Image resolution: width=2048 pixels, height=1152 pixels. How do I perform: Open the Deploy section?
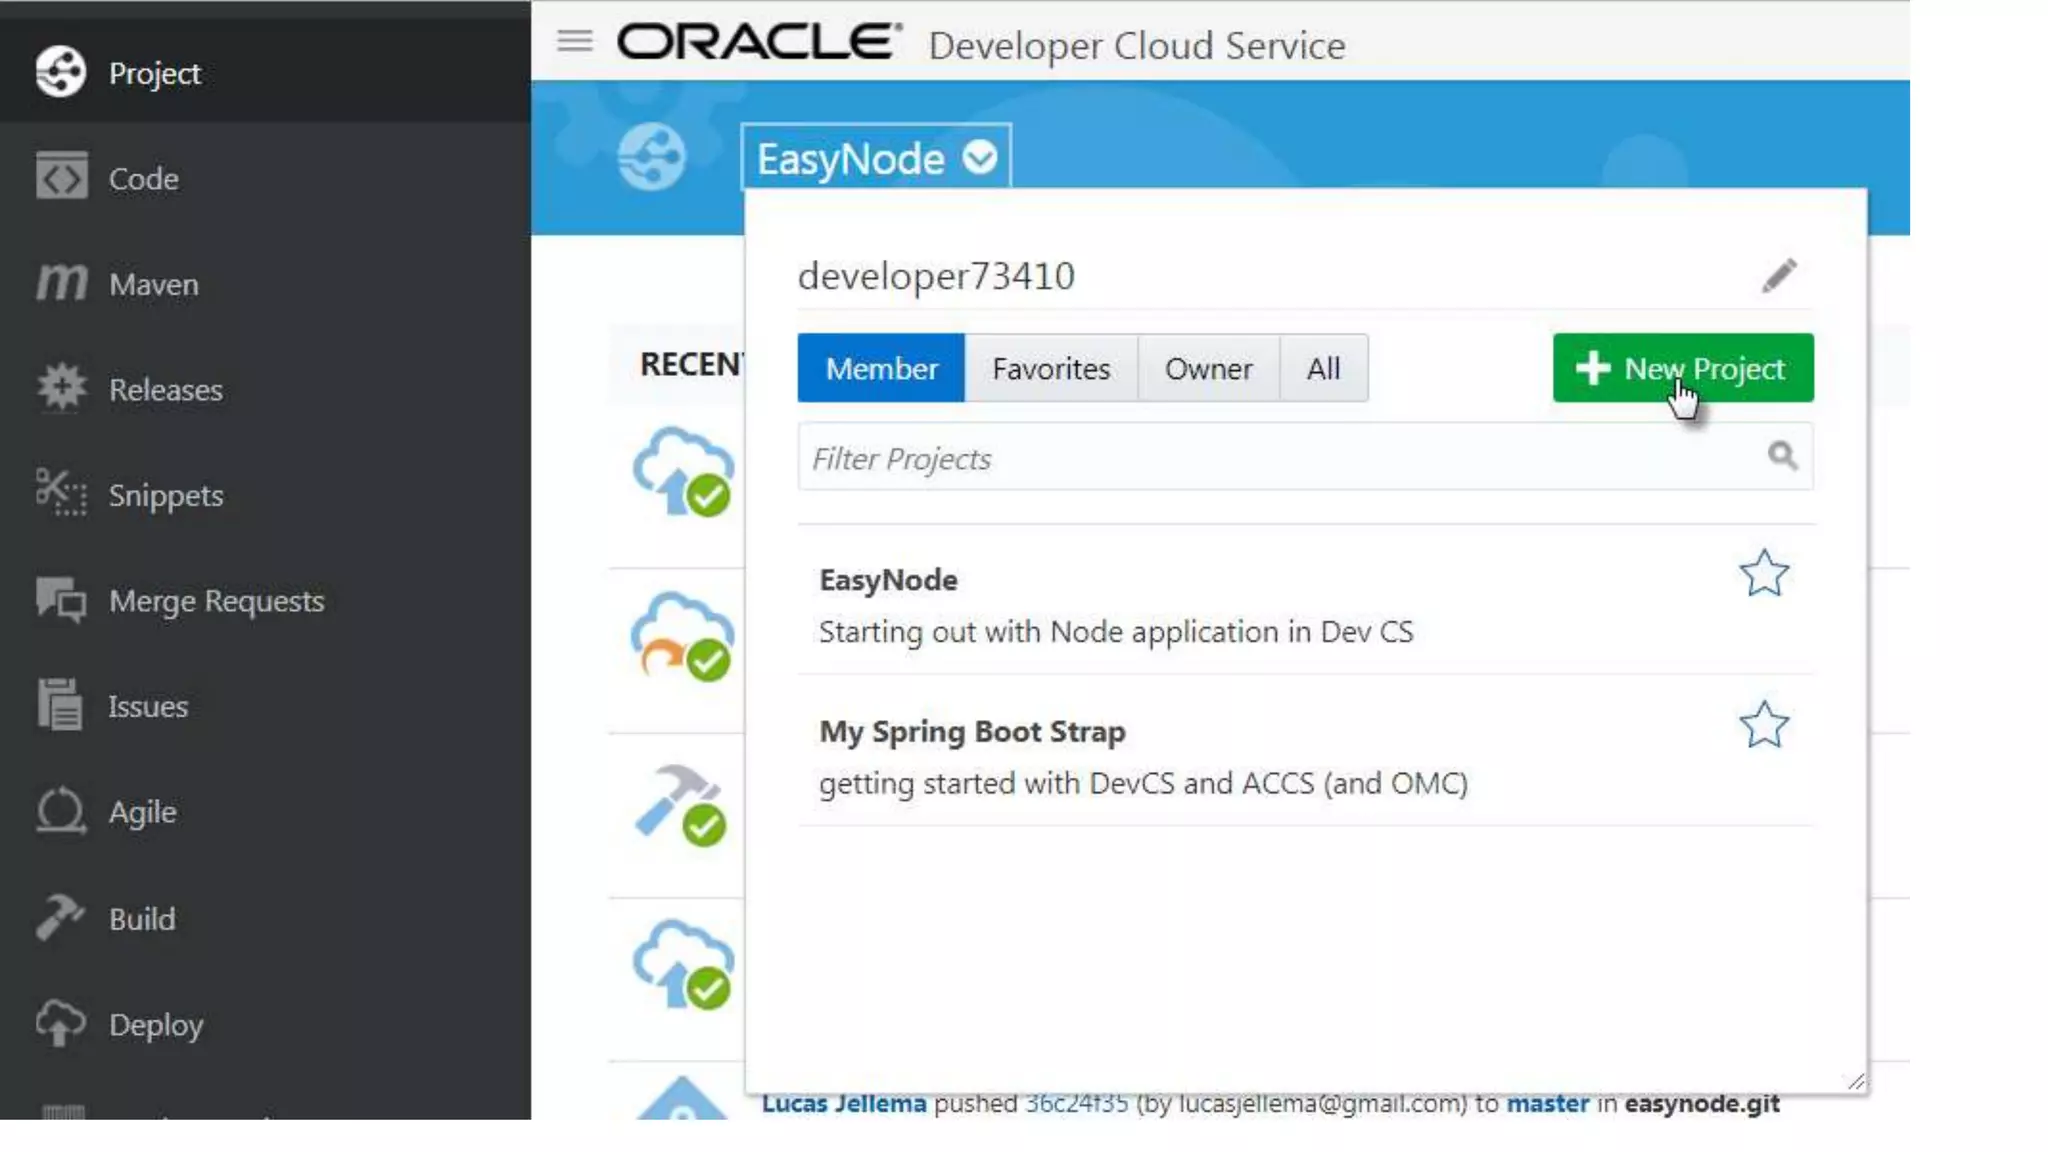point(155,1025)
